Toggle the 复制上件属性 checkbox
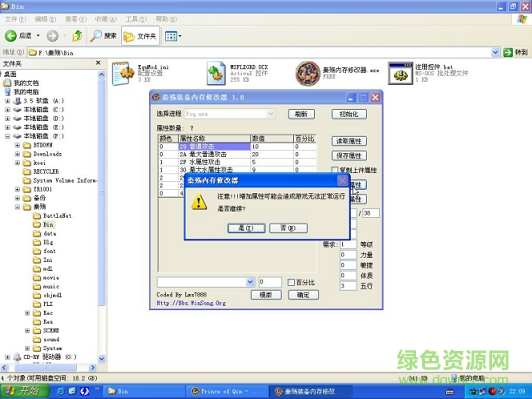 (x=335, y=170)
